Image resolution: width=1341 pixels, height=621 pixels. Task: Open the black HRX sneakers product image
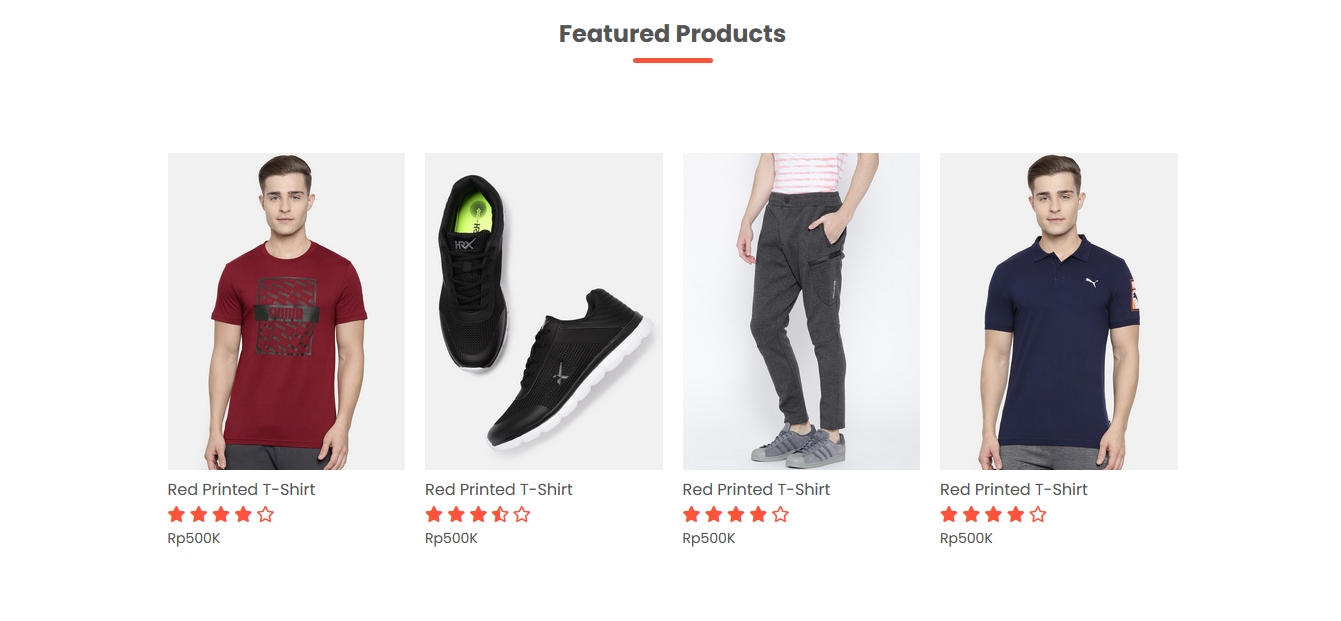pyautogui.click(x=543, y=311)
